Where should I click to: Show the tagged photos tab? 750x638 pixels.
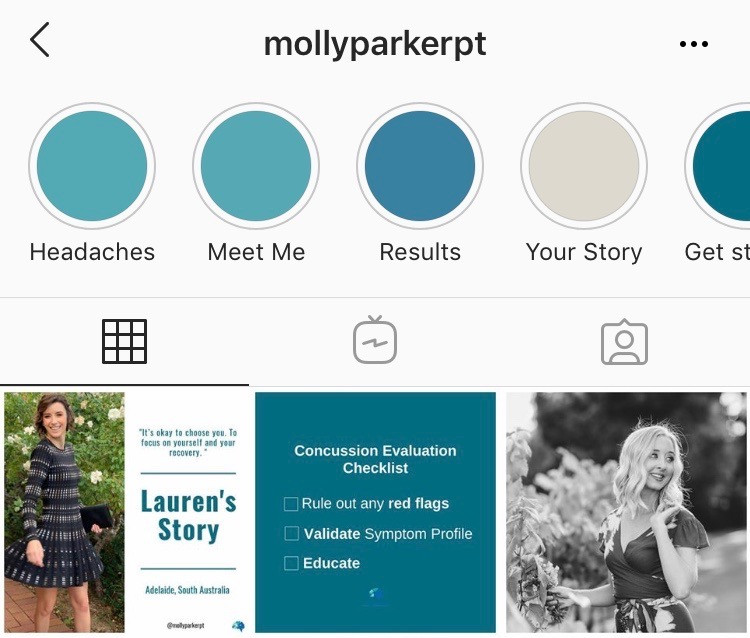(x=624, y=341)
